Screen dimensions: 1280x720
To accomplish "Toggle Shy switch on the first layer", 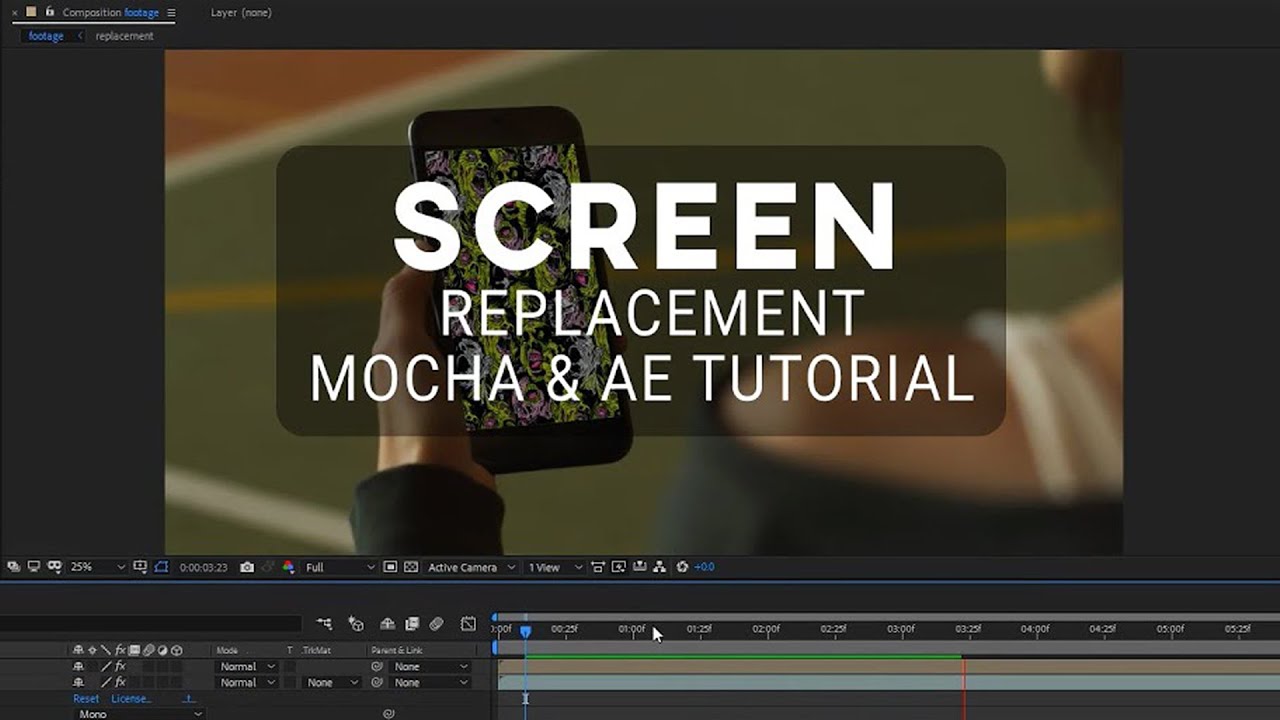I will tap(78, 666).
